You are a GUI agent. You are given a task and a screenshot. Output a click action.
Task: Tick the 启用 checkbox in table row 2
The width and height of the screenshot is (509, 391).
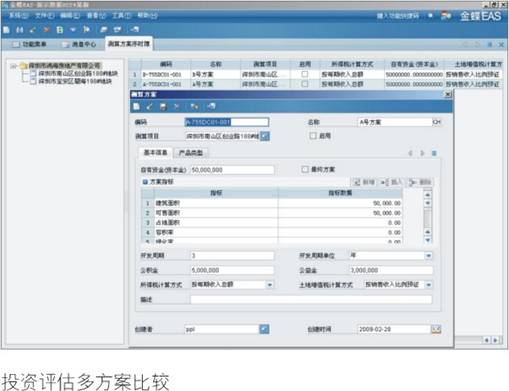click(x=305, y=84)
